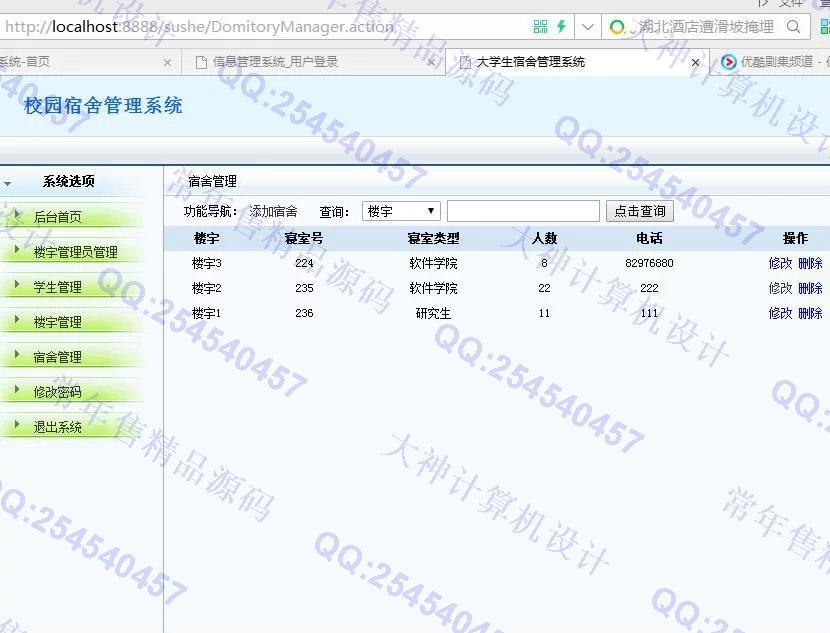Click the arrow icon beside 退出系统
Image resolution: width=830 pixels, height=633 pixels.
(x=17, y=424)
